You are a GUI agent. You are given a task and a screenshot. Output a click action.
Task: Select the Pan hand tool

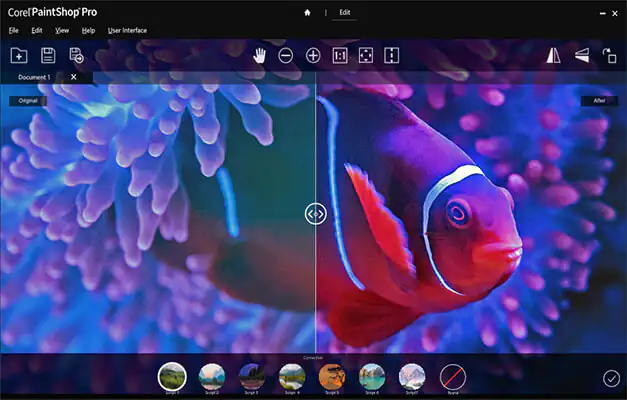pyautogui.click(x=259, y=56)
